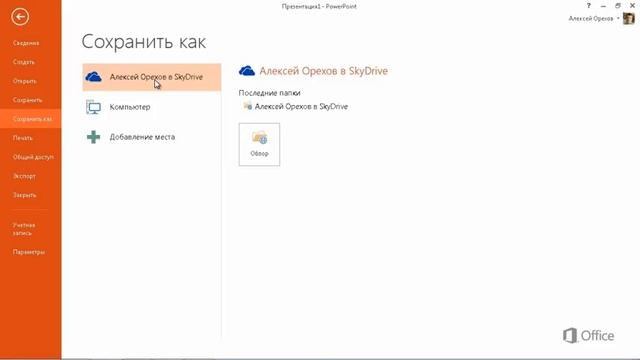Select Экспорт in the sidebar

[24, 176]
